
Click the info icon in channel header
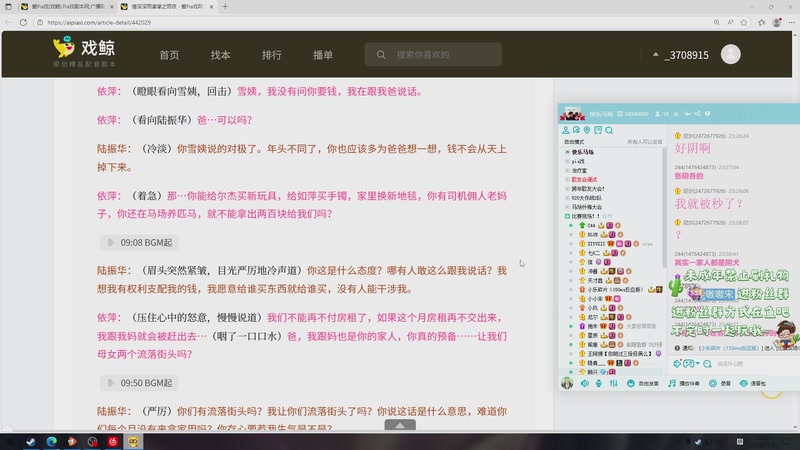708,114
